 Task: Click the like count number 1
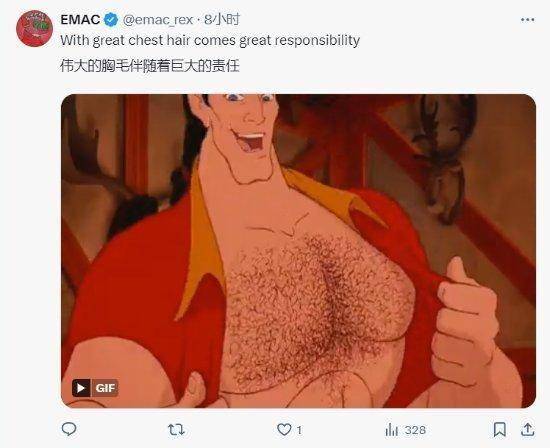[299, 430]
